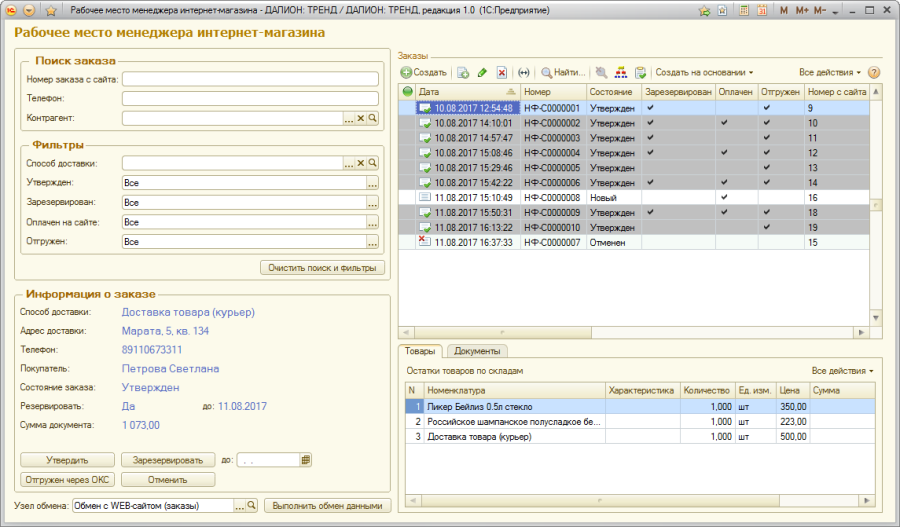This screenshot has height=527, width=900.
Task: Open Найти search in orders toolbar
Action: 563,72
